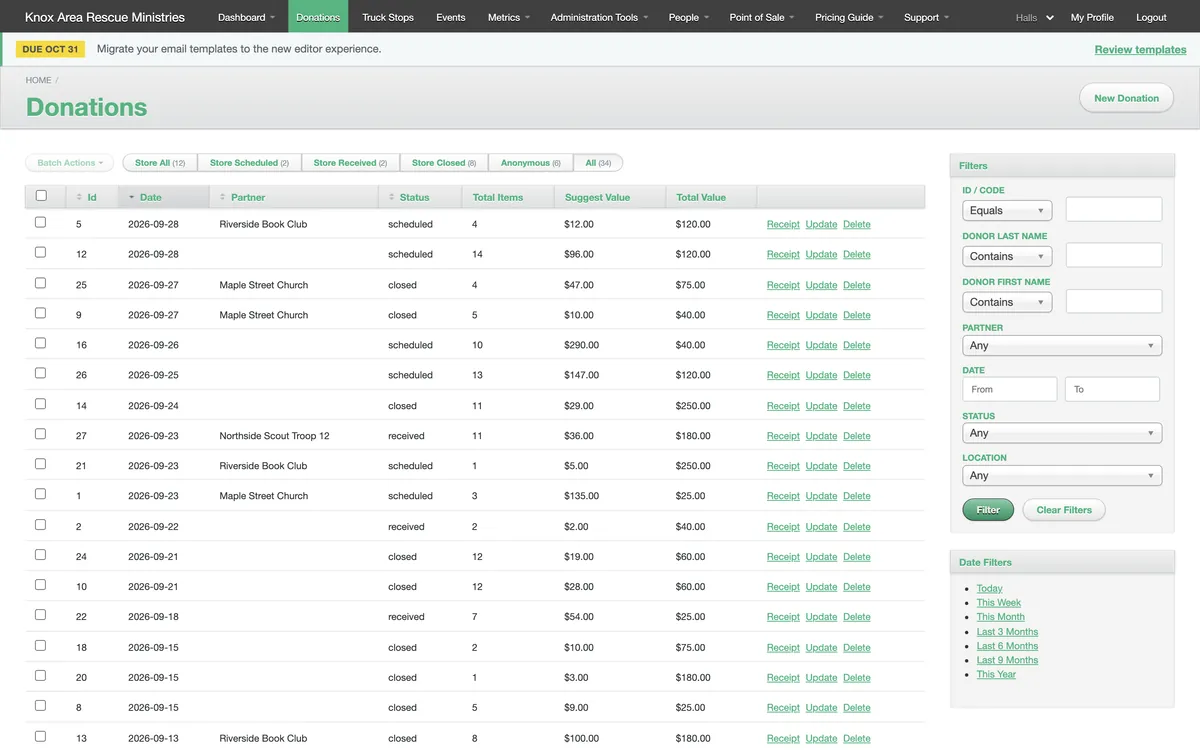Open the People menu

pos(689,17)
